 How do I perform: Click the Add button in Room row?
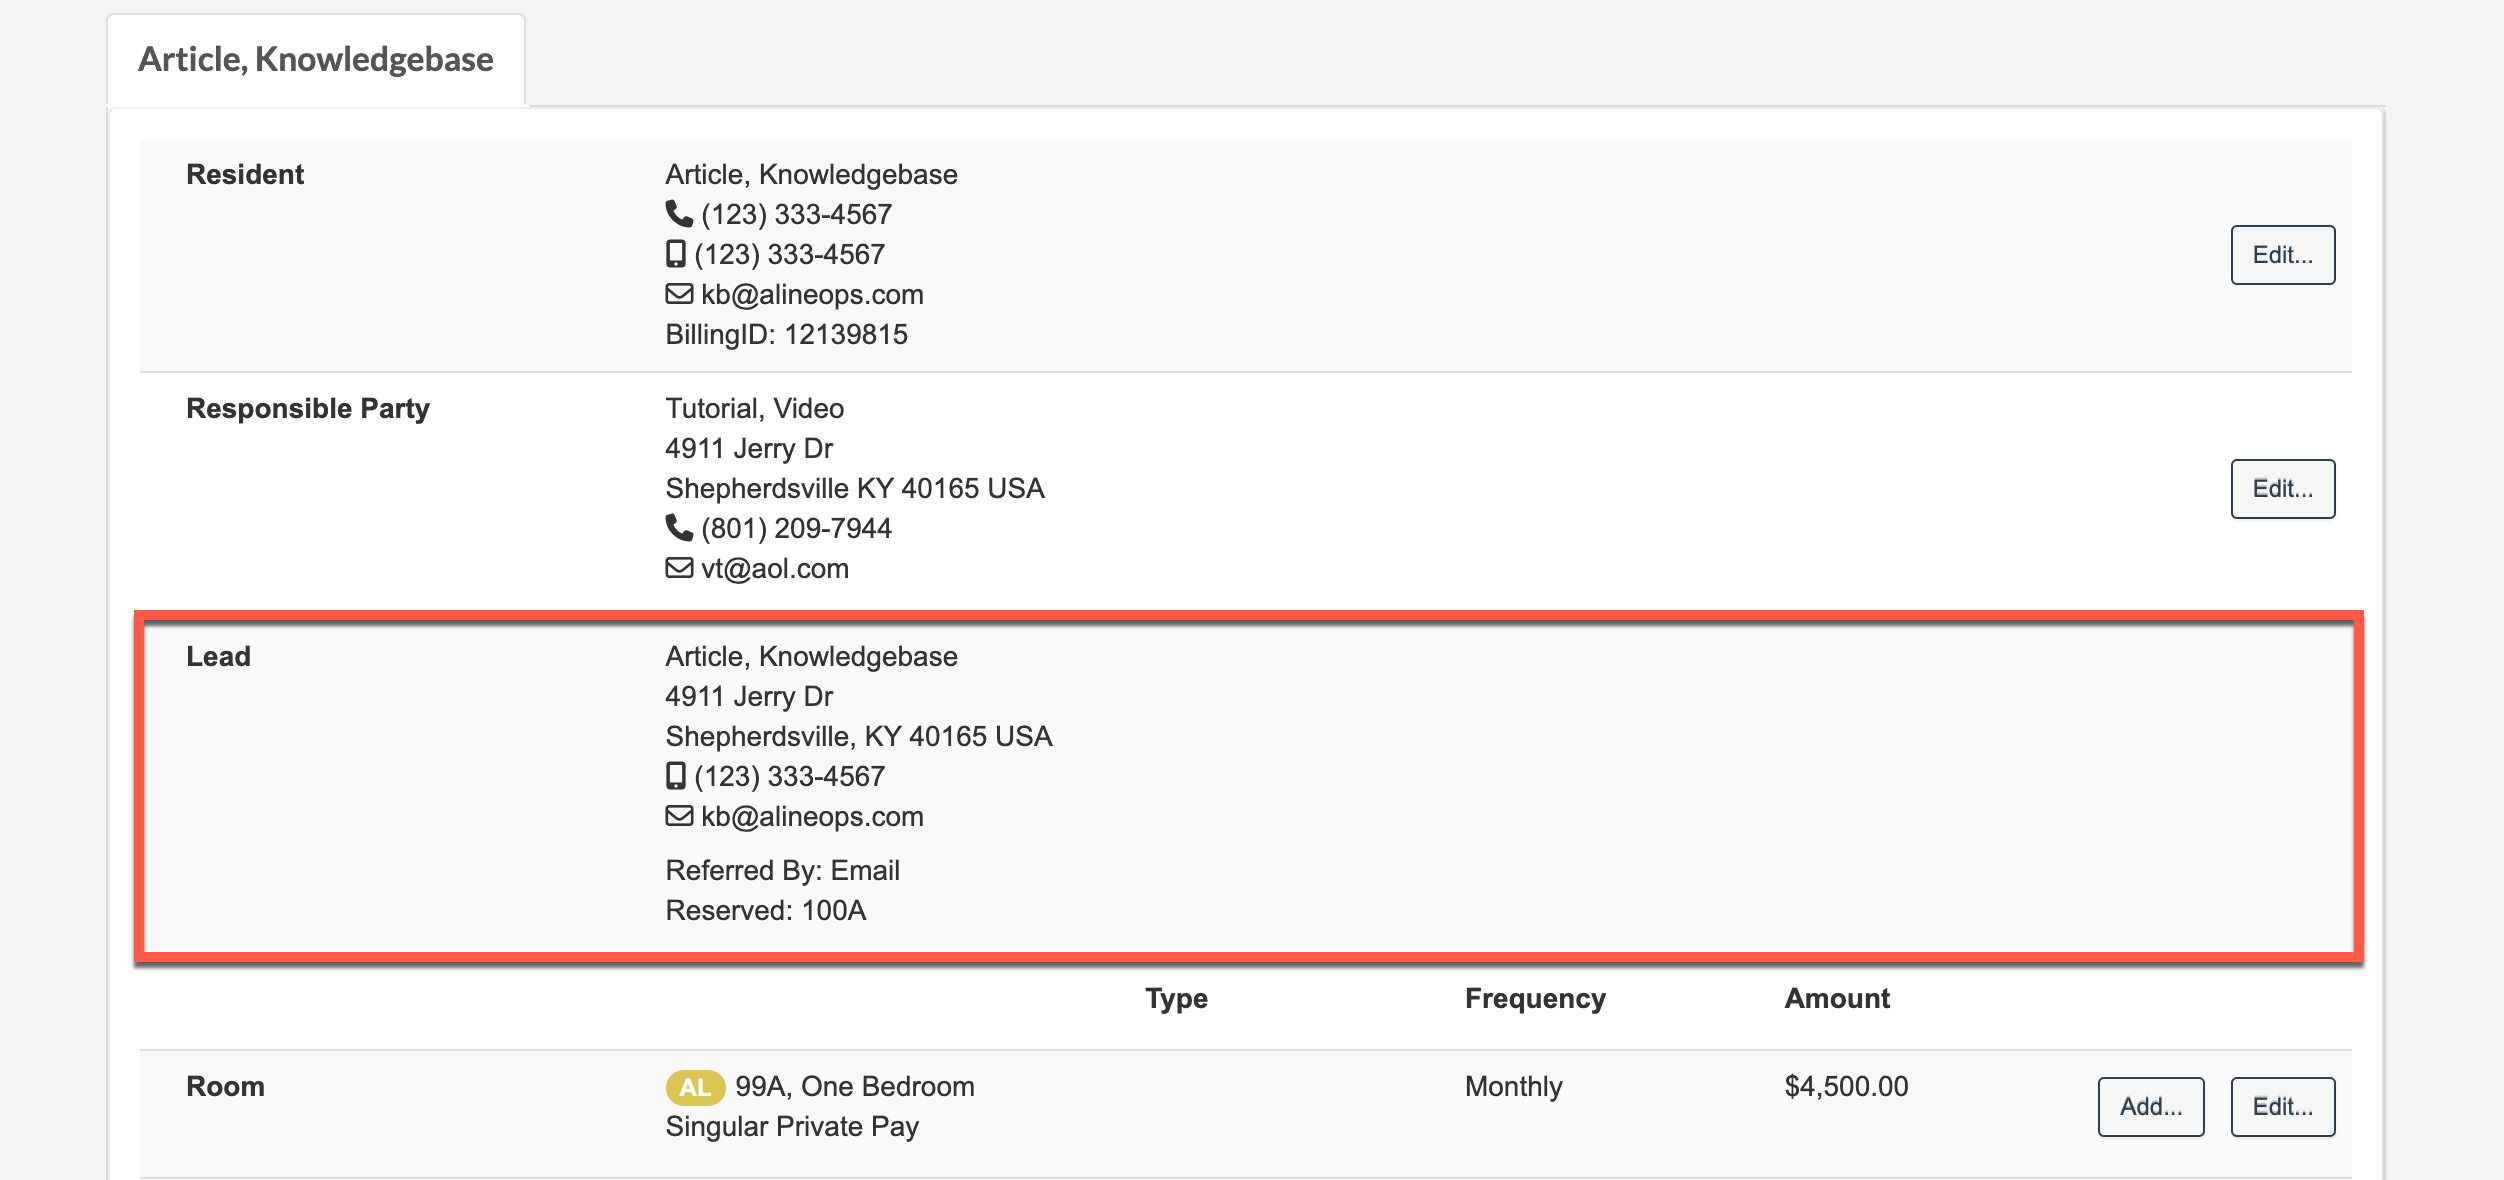coord(2150,1106)
